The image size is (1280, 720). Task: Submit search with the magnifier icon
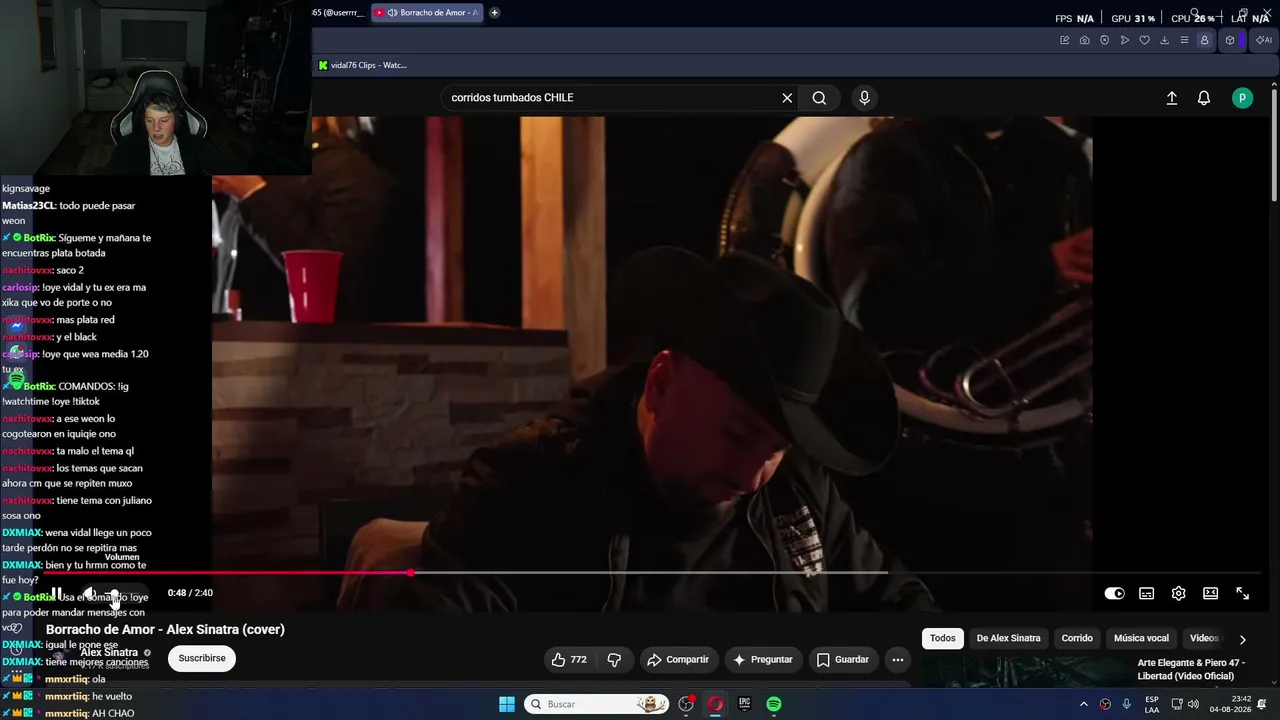(819, 98)
